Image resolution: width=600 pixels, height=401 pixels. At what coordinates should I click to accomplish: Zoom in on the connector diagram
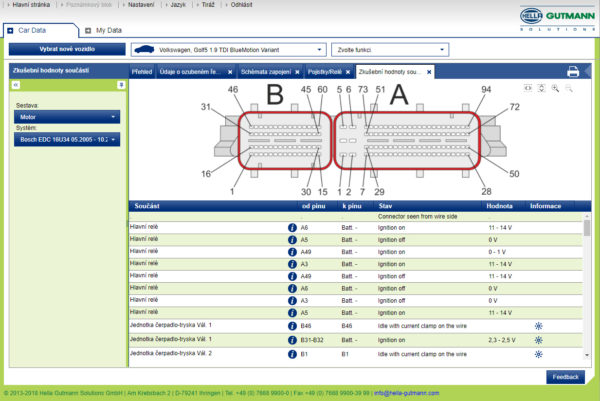[x=555, y=88]
